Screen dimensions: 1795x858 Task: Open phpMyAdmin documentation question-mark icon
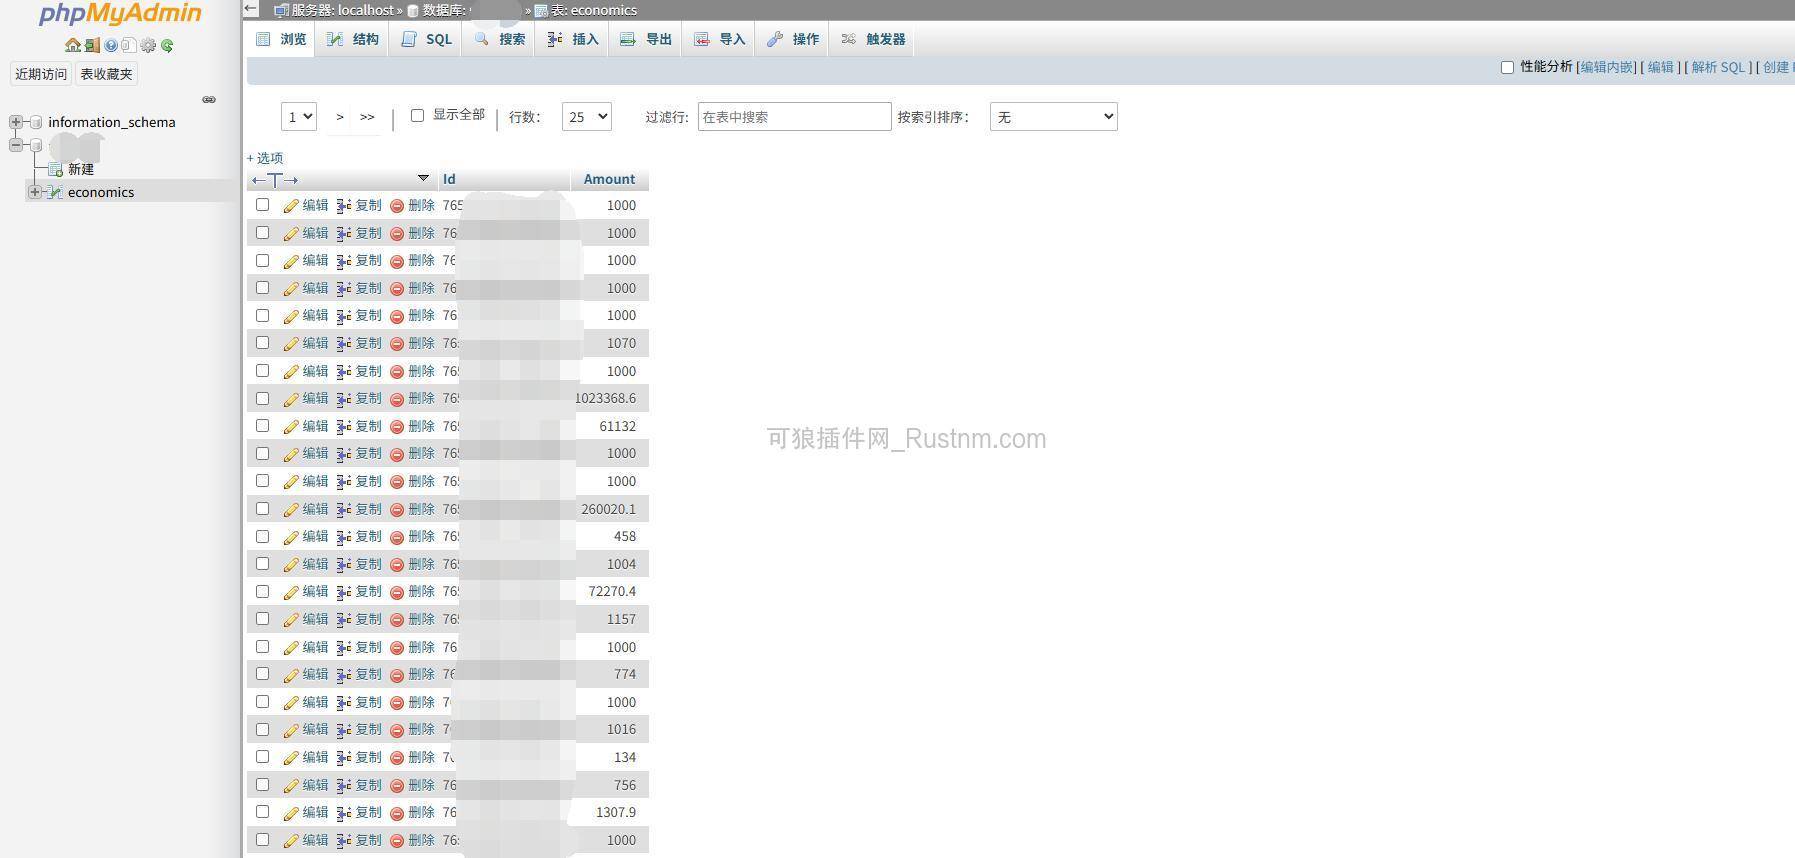tap(111, 45)
